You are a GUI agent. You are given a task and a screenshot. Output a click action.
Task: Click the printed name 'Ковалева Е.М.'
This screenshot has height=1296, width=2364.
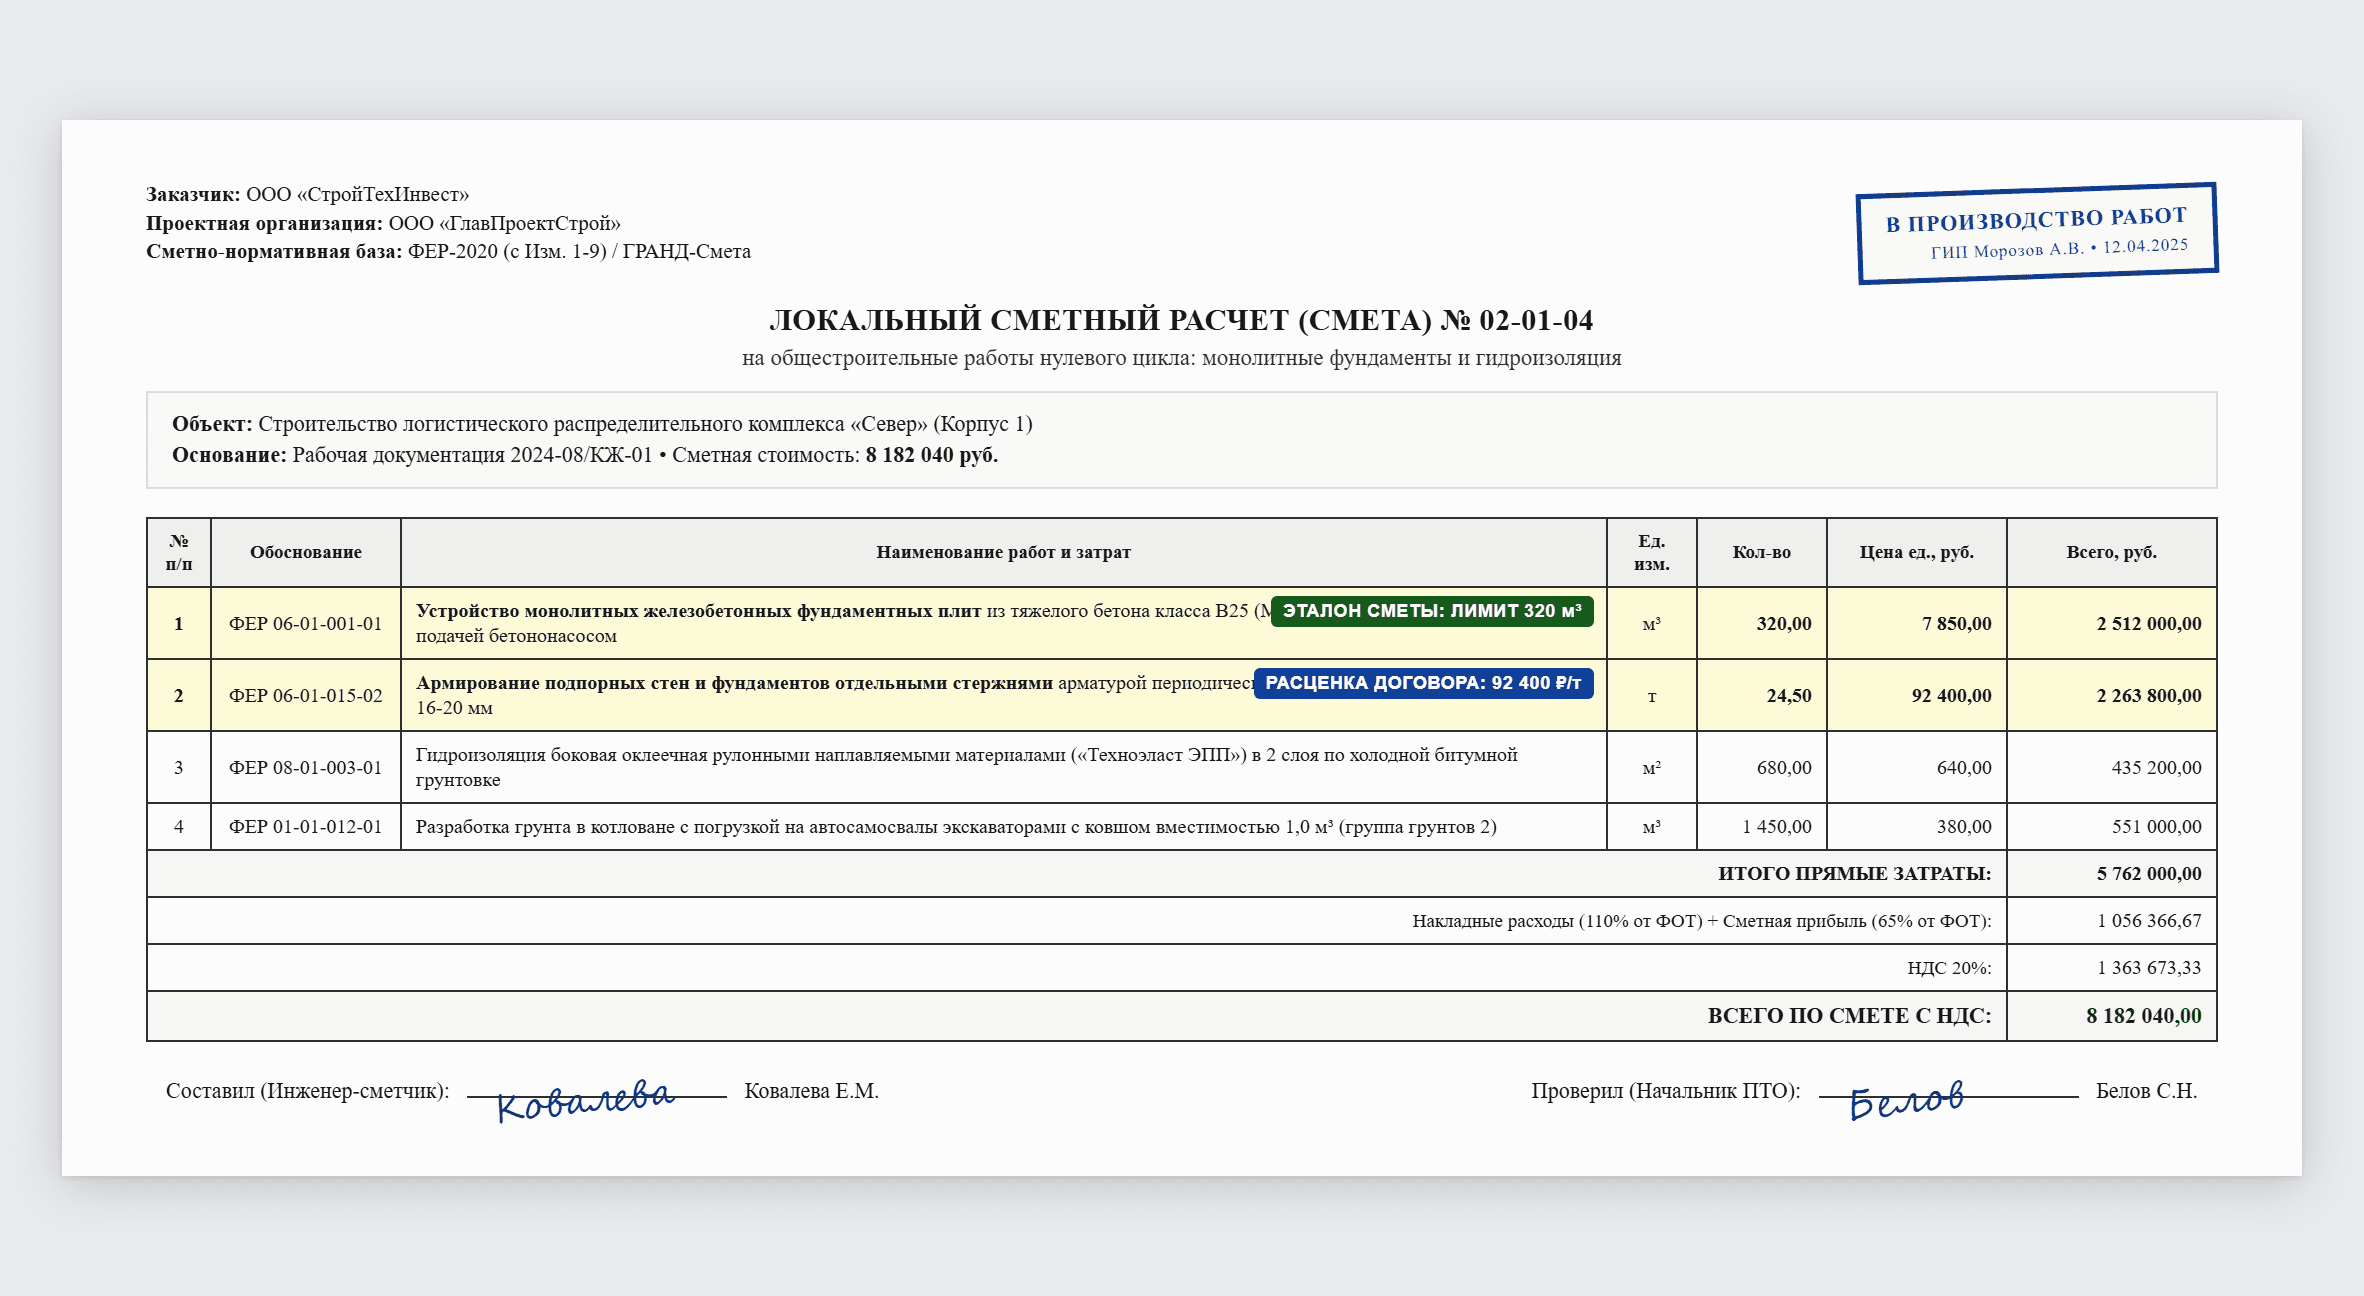(x=811, y=1091)
